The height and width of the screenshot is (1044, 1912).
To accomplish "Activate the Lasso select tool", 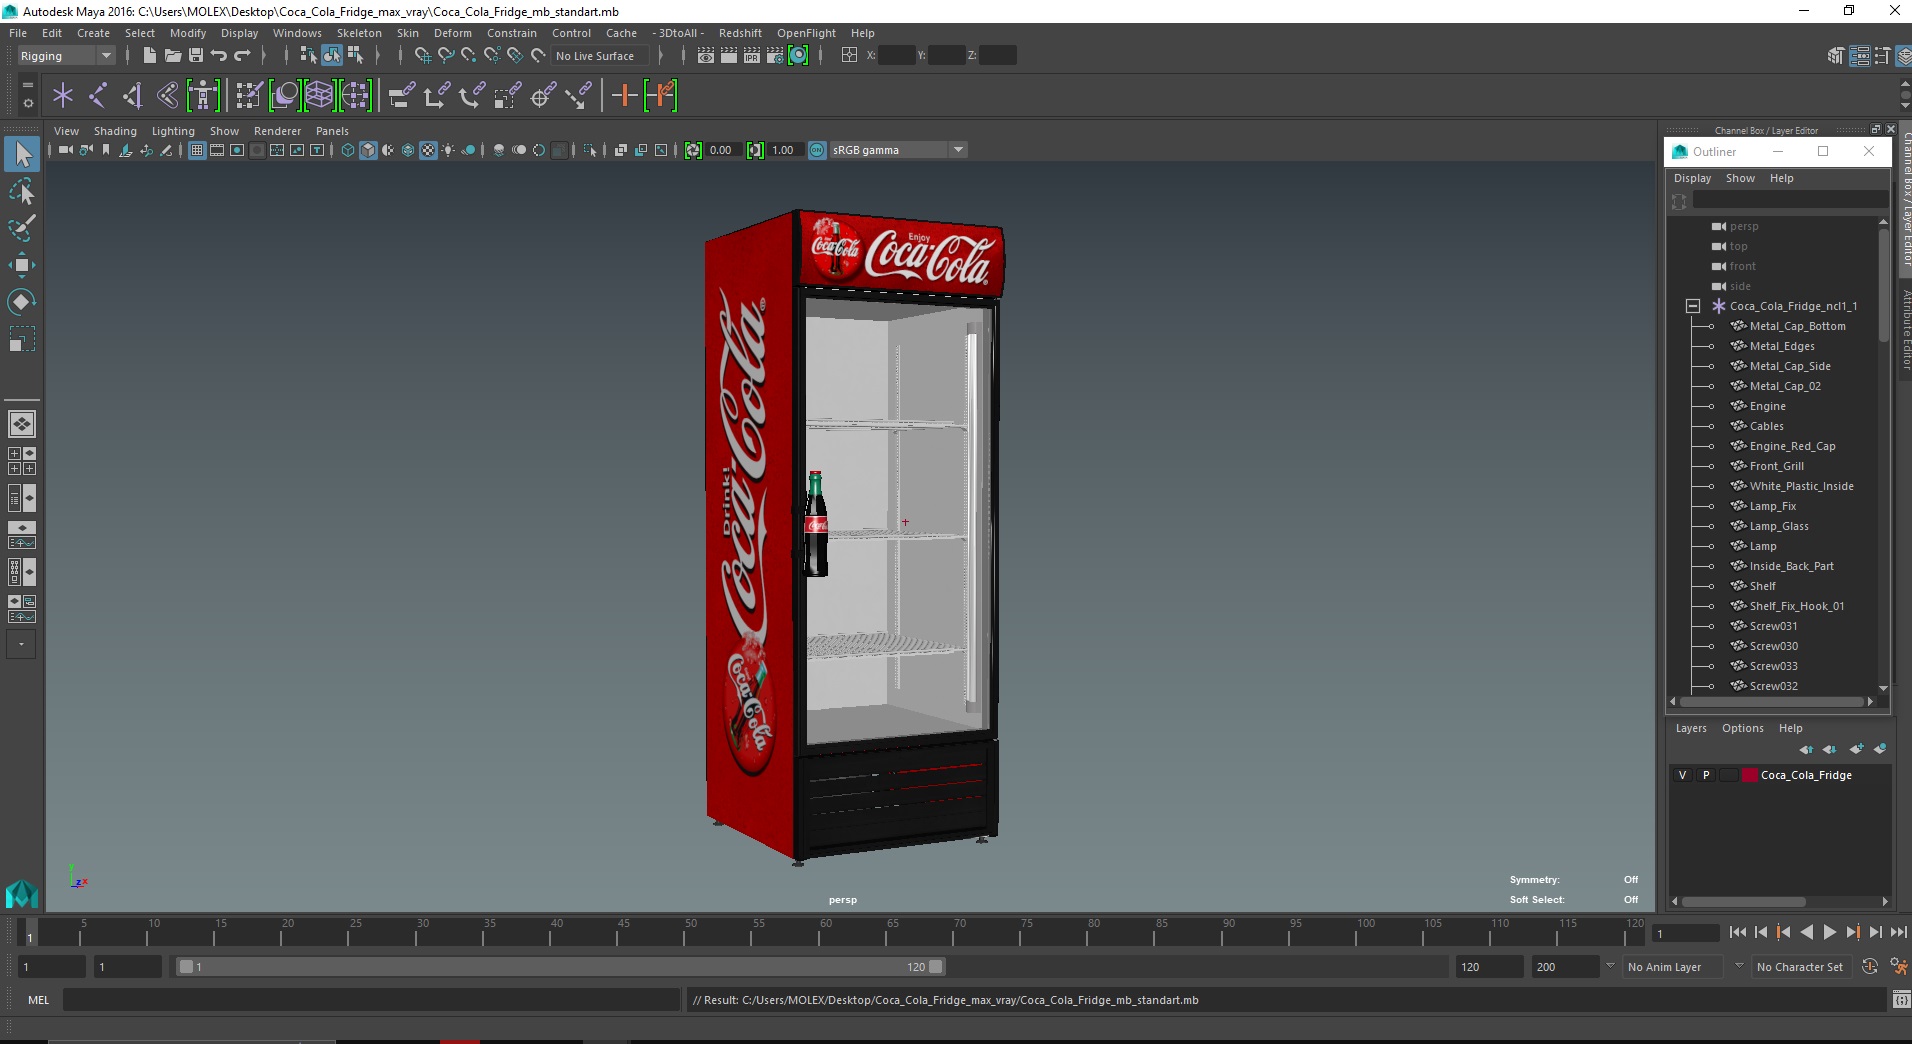I will (x=22, y=191).
